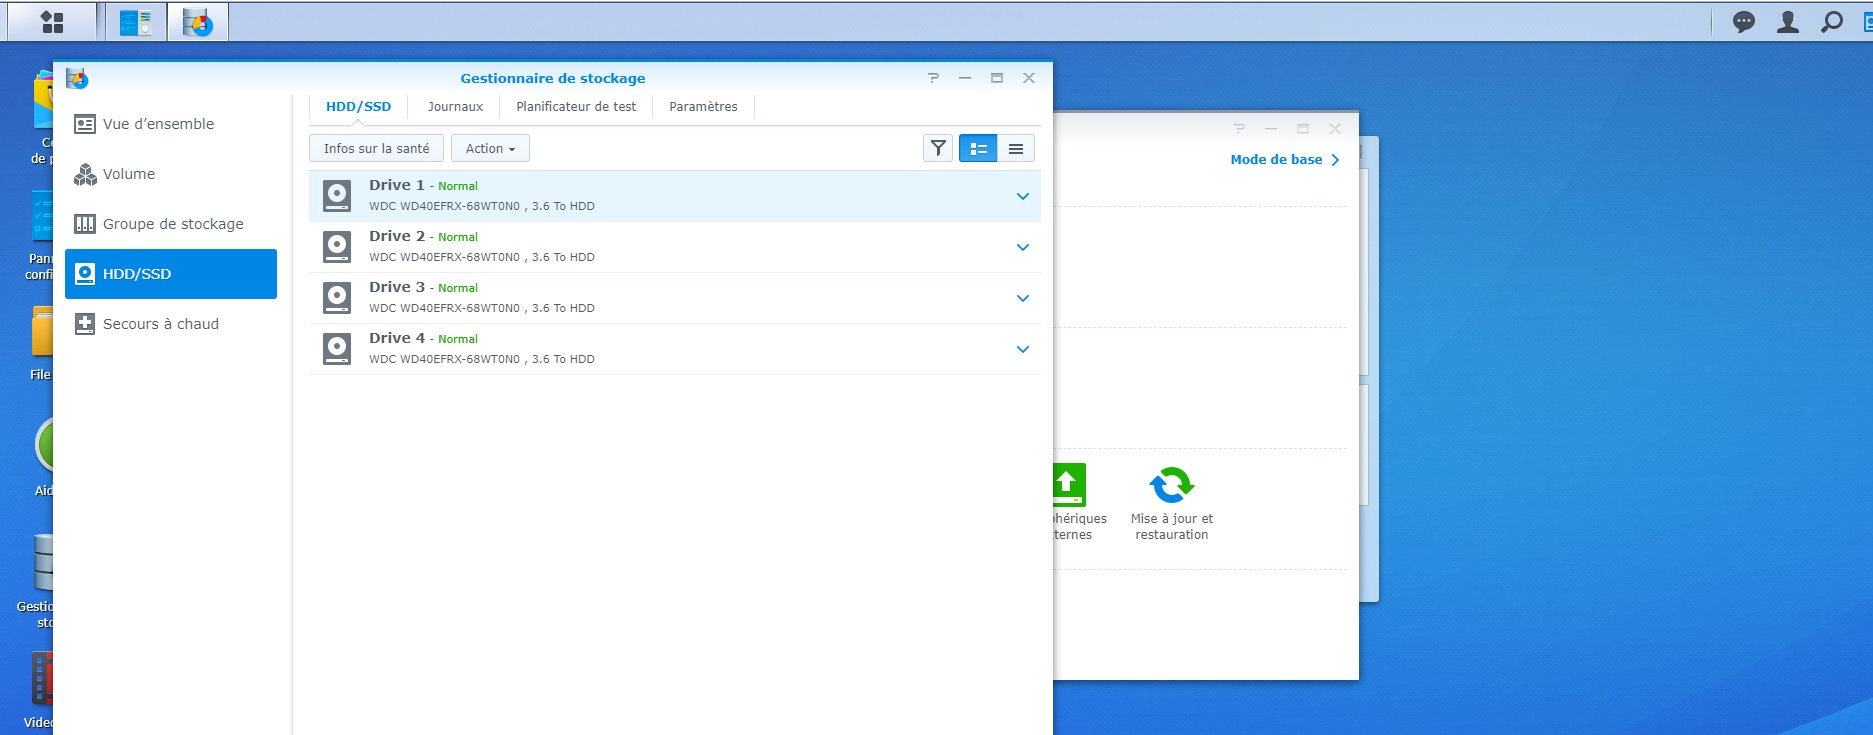Click Storage Manager help question mark
The image size is (1873, 735).
(x=933, y=78)
